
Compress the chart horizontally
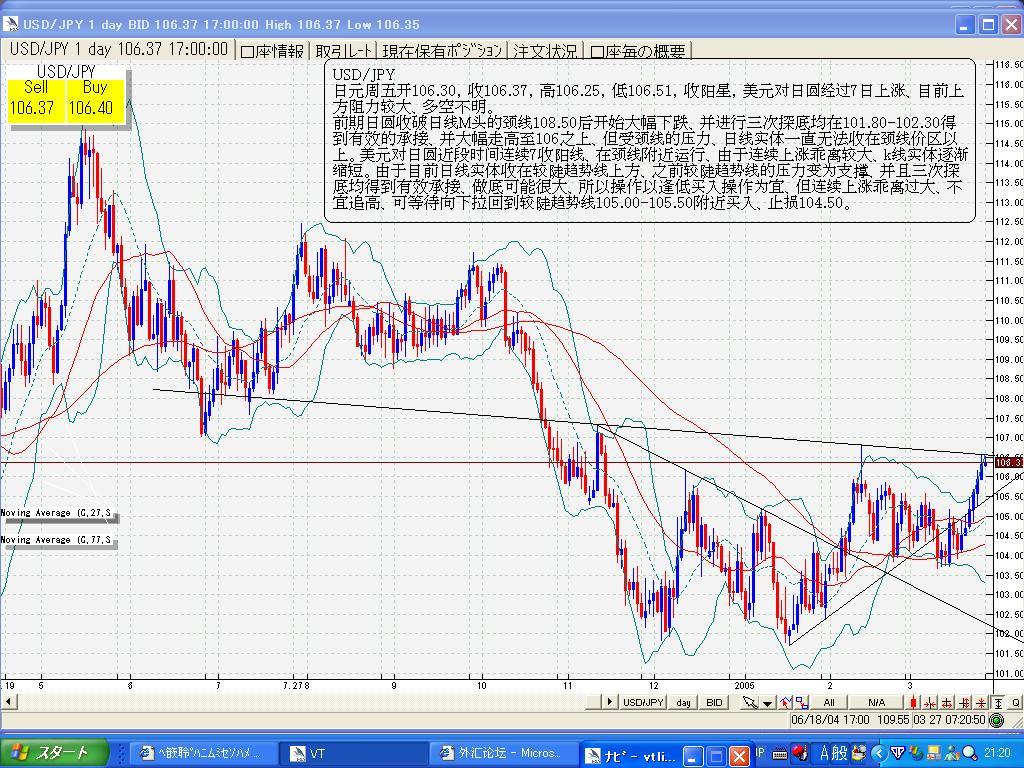point(930,703)
